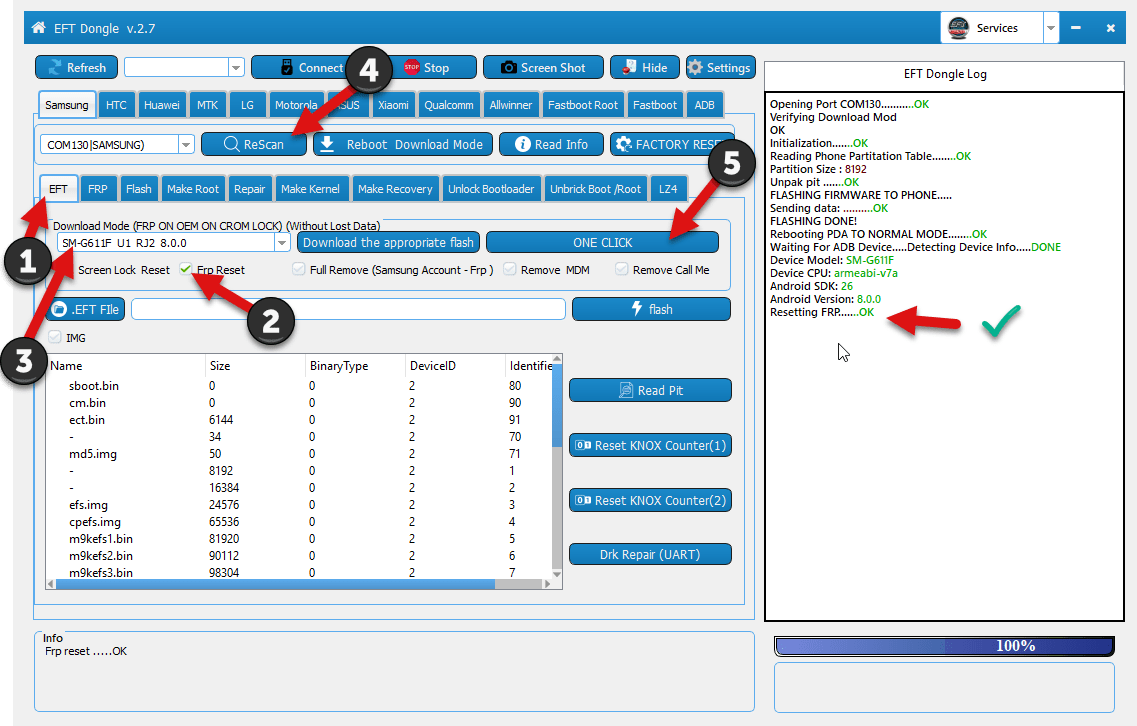Select the cpefs.img partition row
This screenshot has height=726, width=1137.
299,521
